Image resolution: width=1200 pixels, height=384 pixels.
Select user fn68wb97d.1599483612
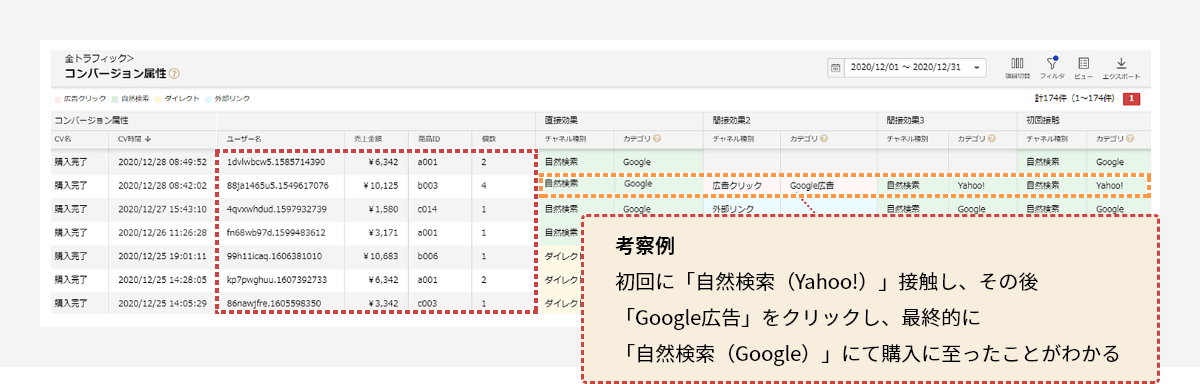coord(276,232)
